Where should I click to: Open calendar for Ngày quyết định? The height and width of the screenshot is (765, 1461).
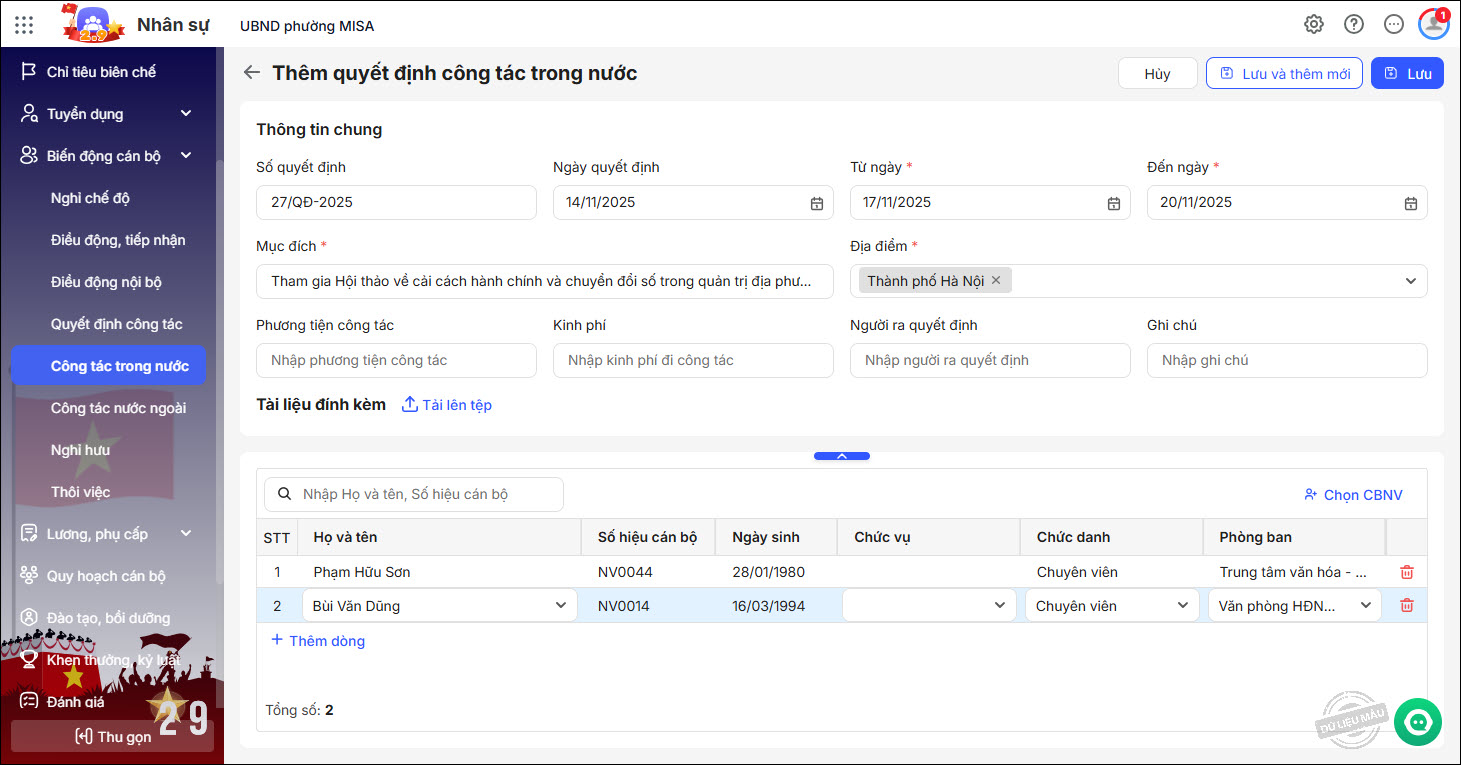pyautogui.click(x=817, y=203)
